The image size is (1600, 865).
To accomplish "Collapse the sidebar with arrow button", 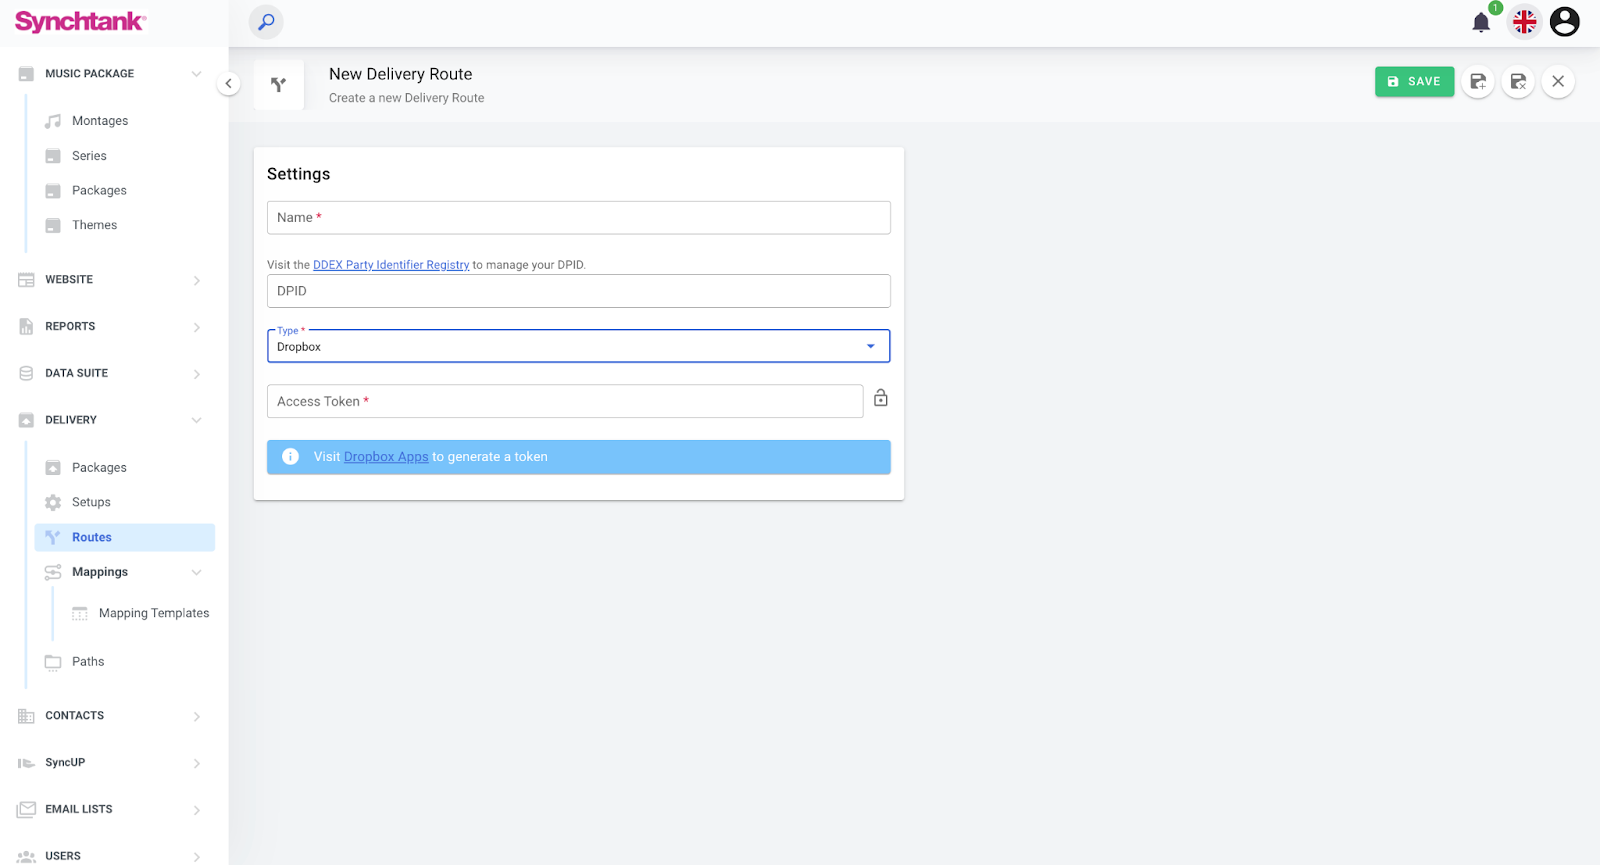I will pyautogui.click(x=229, y=84).
